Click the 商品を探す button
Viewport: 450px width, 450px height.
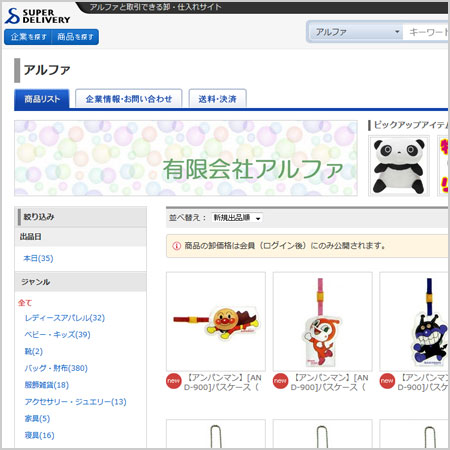[x=75, y=37]
